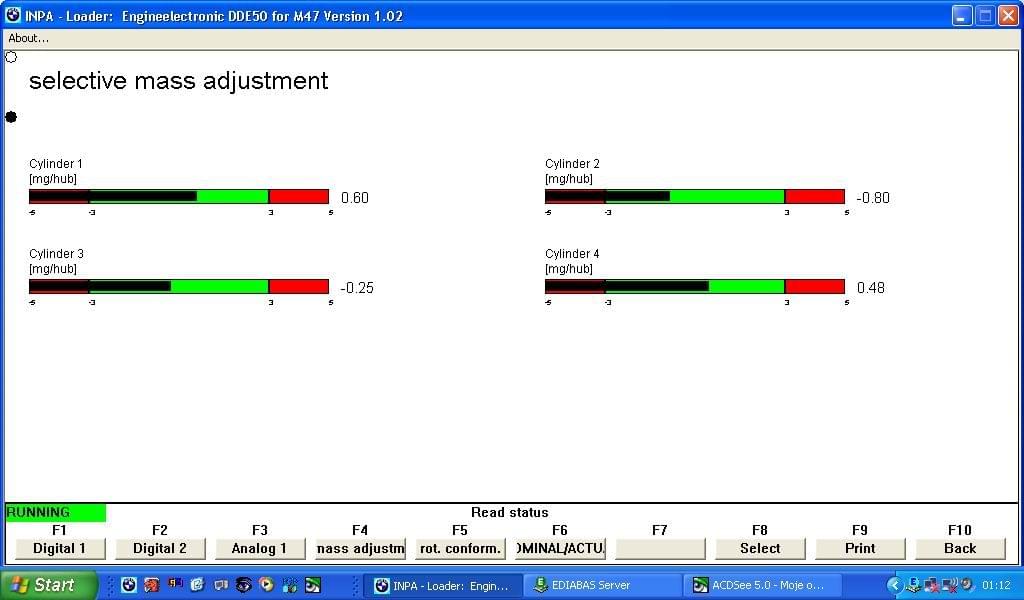The height and width of the screenshot is (600, 1024).
Task: Select the Analog 1 function button
Action: pyautogui.click(x=259, y=548)
